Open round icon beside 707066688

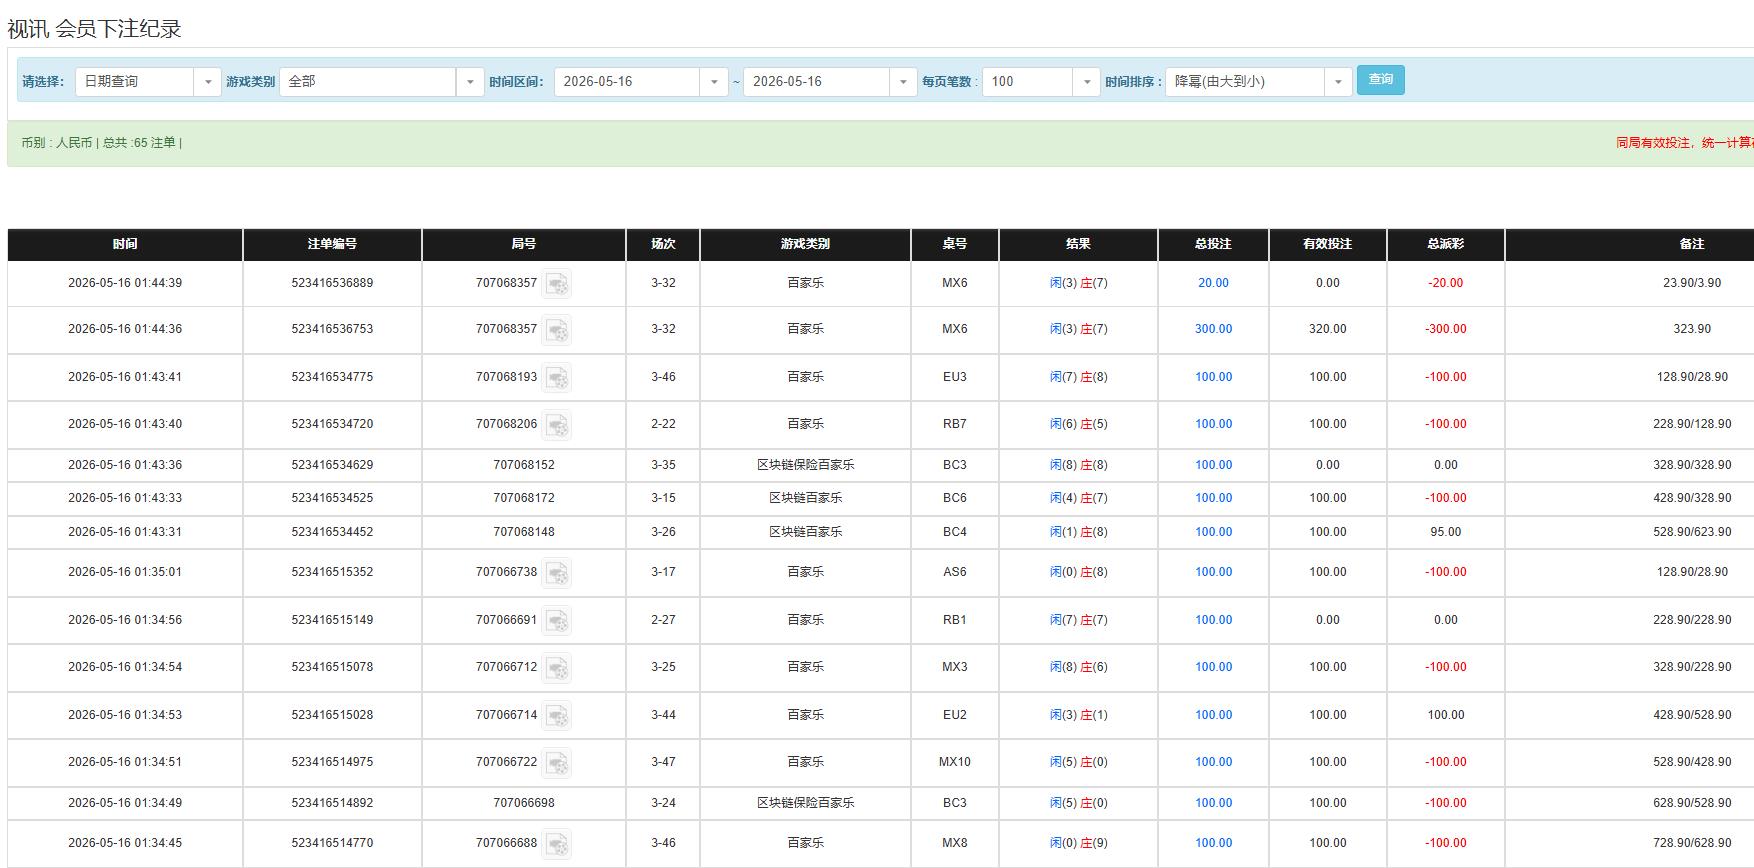[557, 844]
